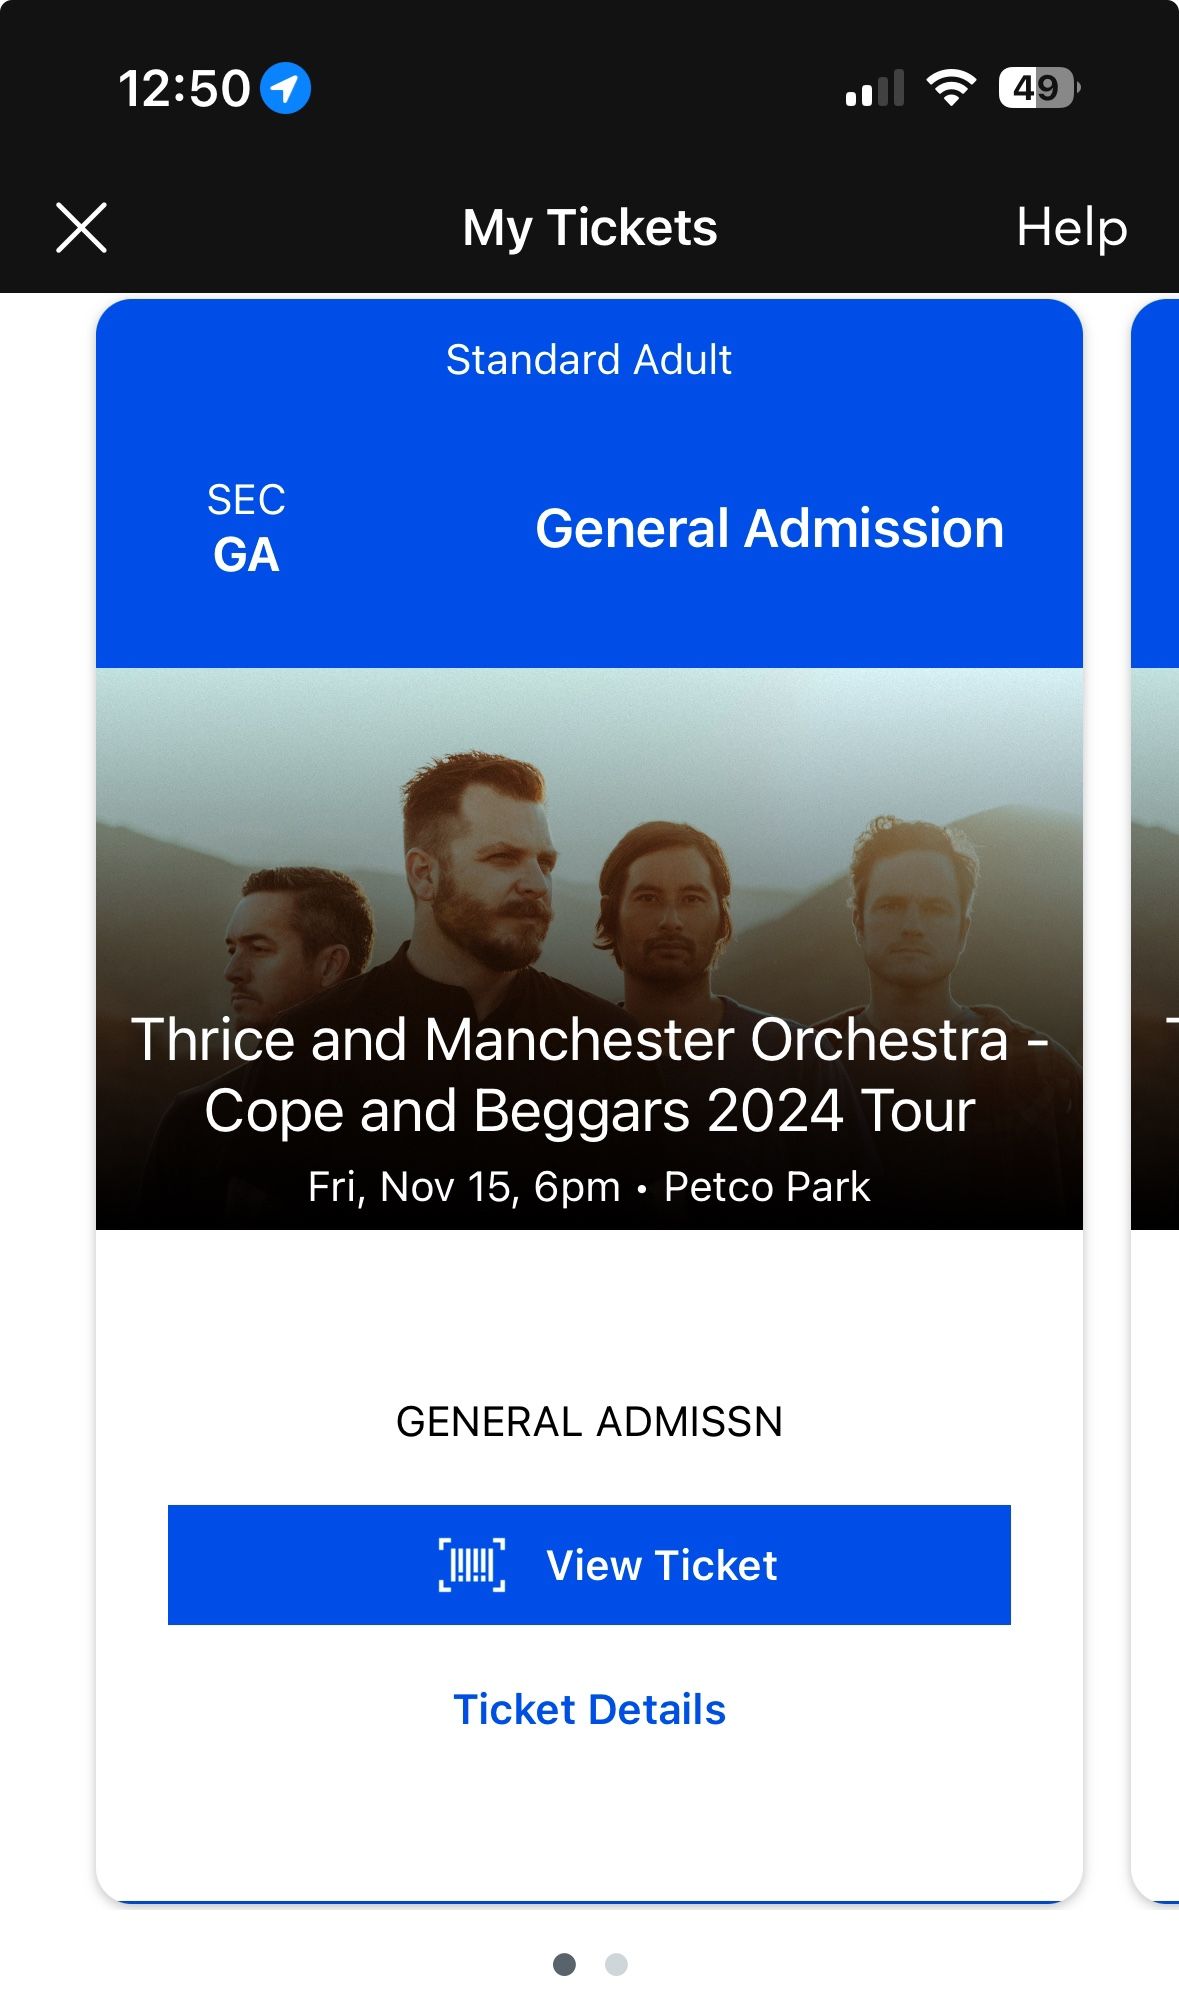Tap the Thrice and Manchester Orchestra event title

point(589,1075)
